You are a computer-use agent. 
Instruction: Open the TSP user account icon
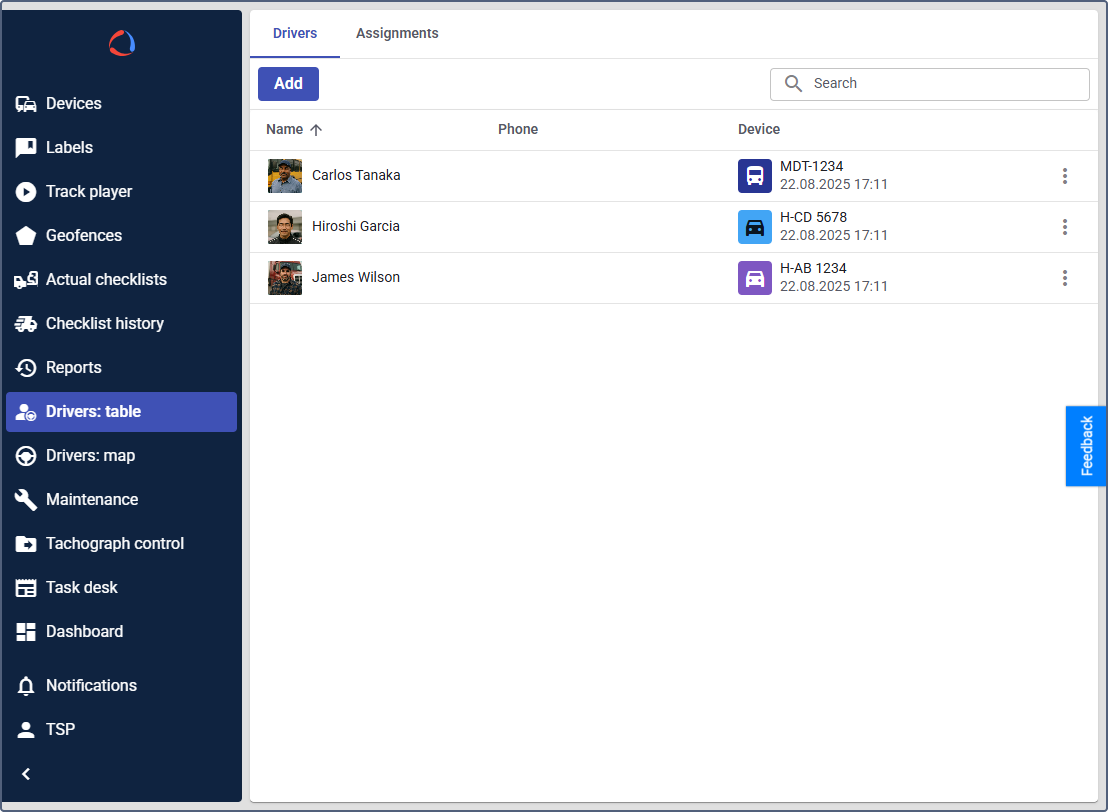click(x=26, y=729)
